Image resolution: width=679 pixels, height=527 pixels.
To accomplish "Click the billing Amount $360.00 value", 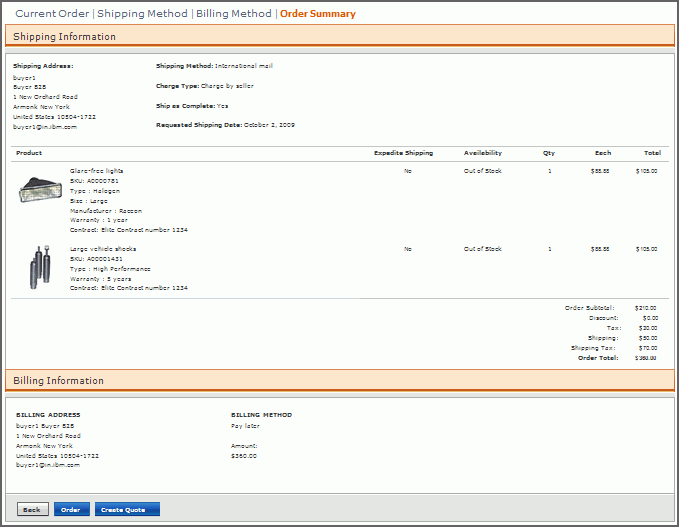I will click(x=244, y=456).
